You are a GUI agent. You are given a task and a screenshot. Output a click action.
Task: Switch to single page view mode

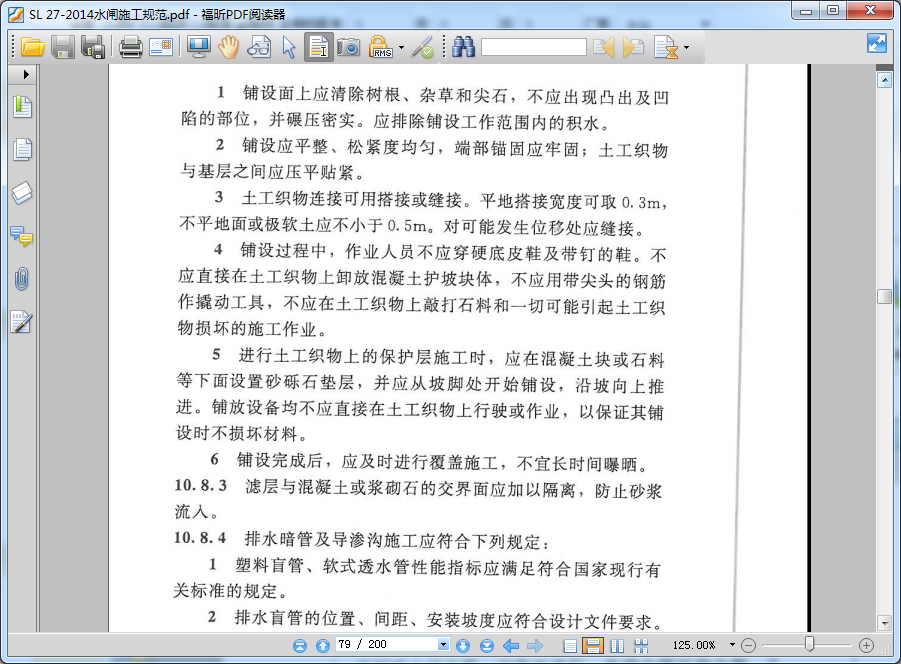tap(570, 646)
